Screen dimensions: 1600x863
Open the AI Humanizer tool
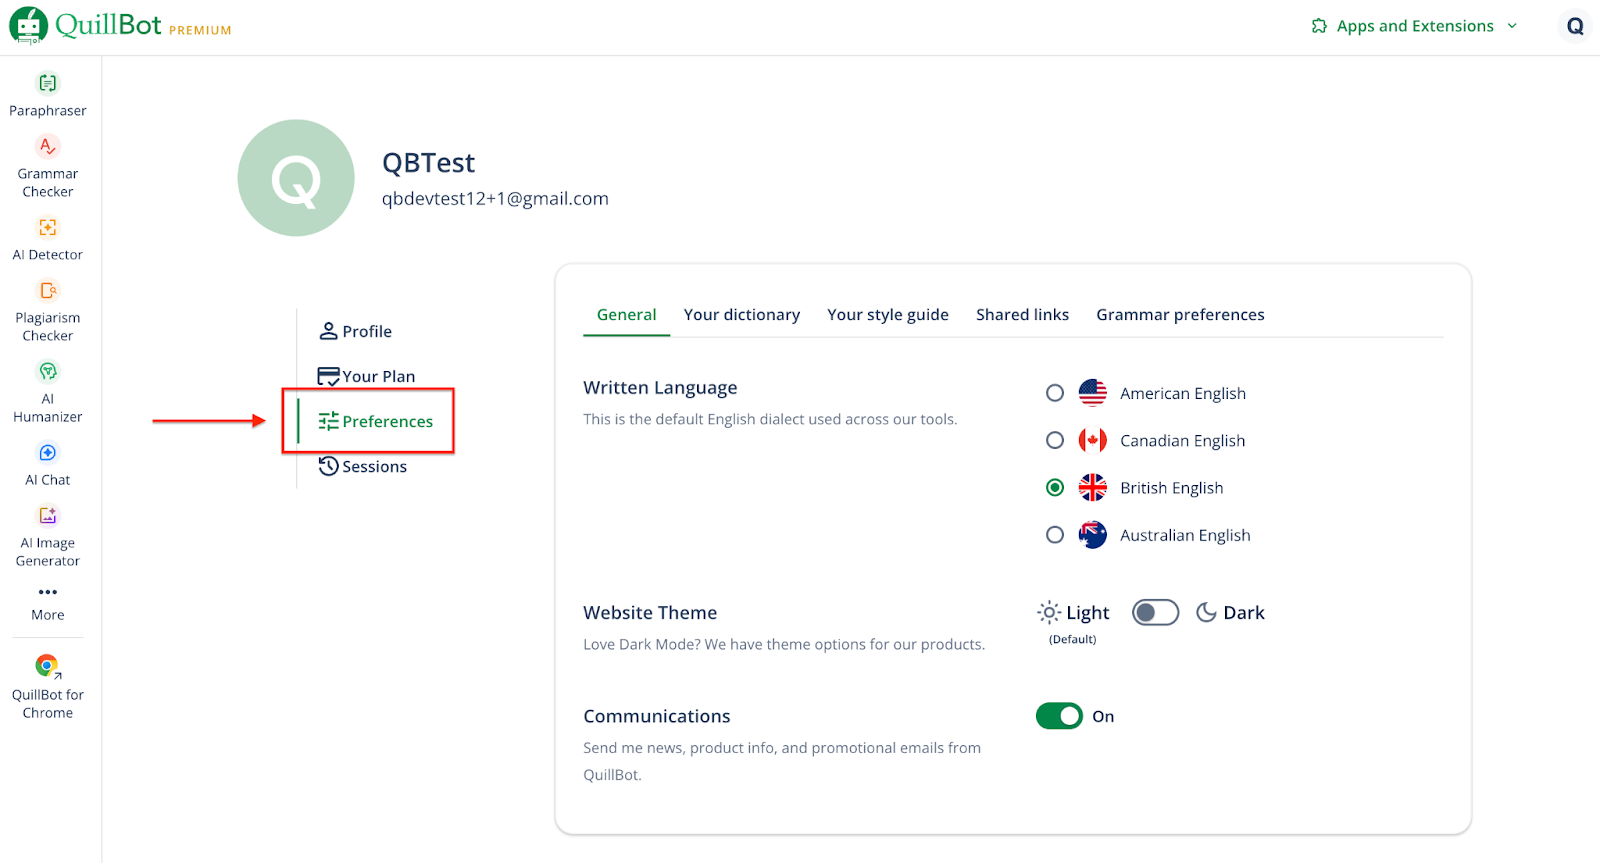coord(47,372)
